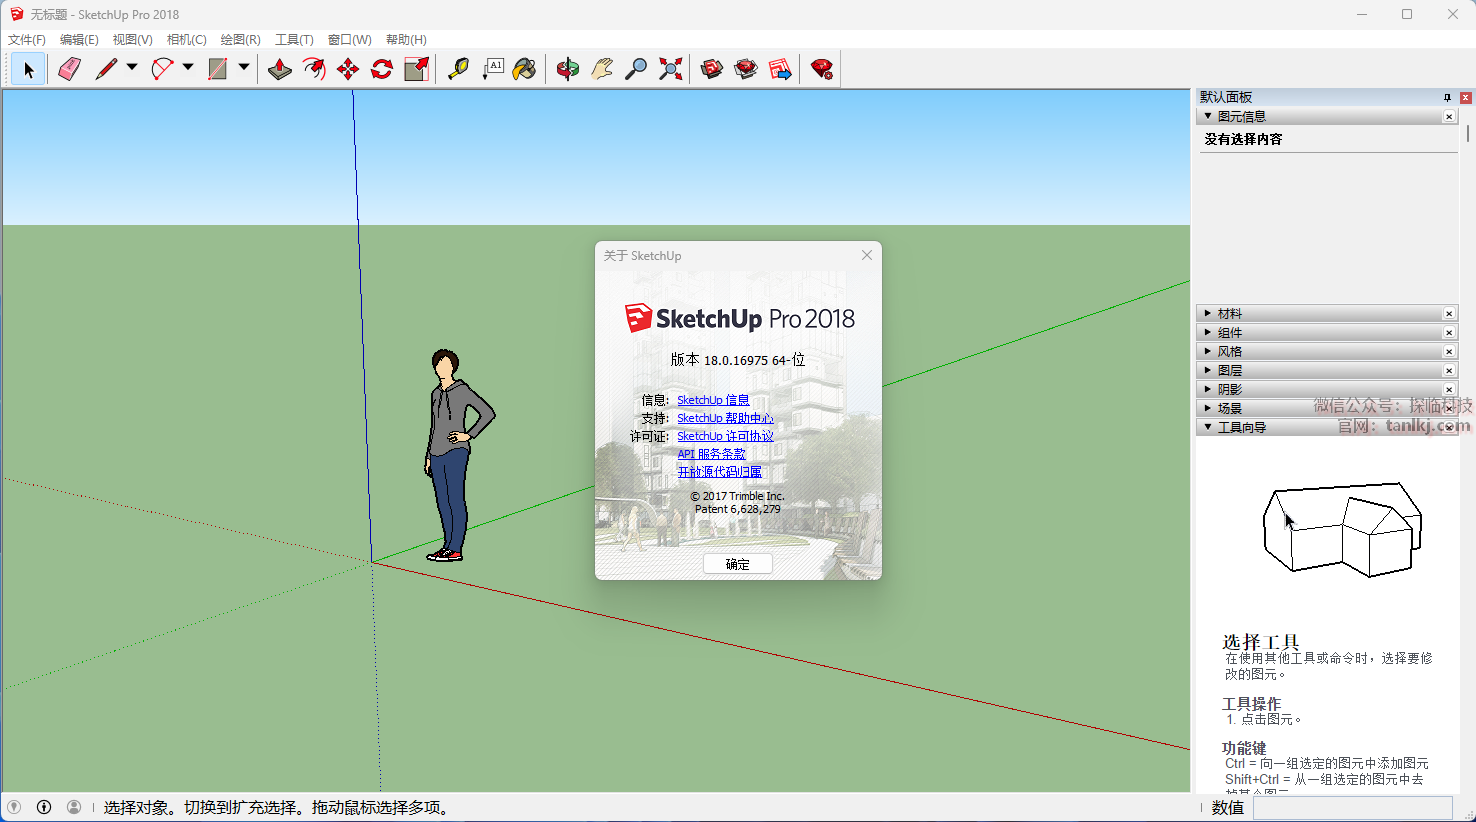
Task: Open the Line tool dropdown arrow
Action: coord(132,68)
